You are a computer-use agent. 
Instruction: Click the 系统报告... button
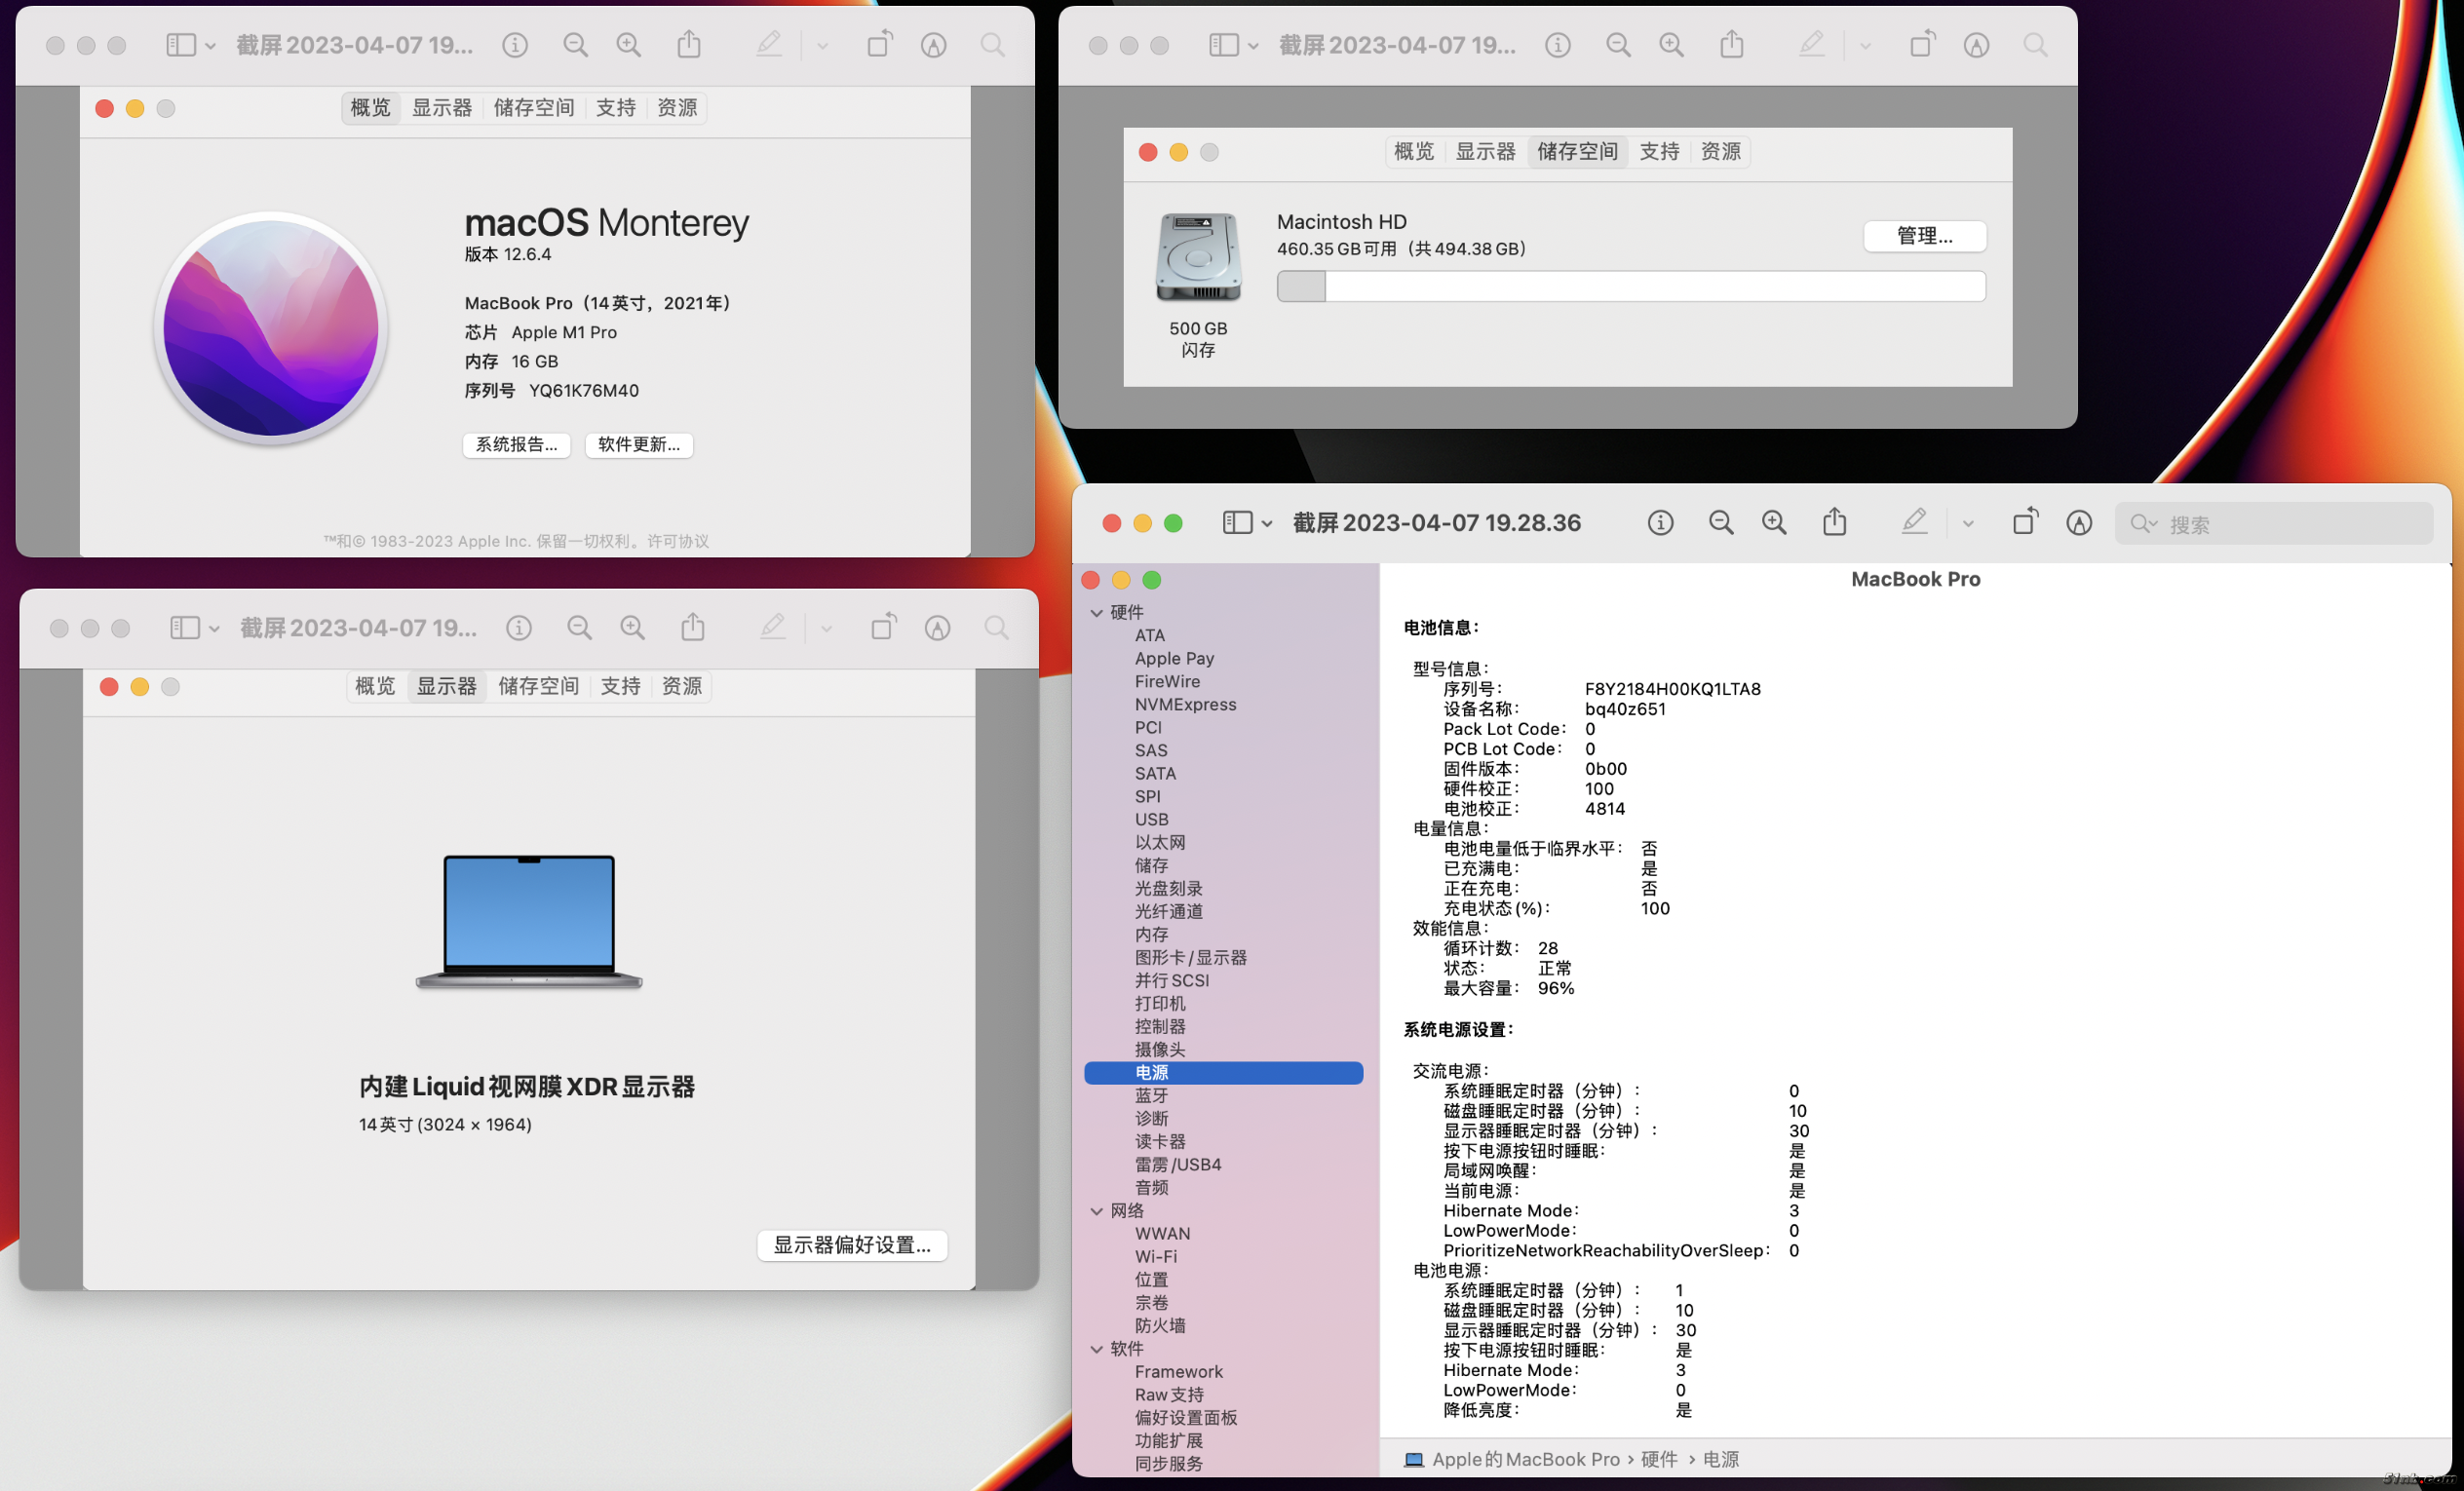click(x=517, y=445)
